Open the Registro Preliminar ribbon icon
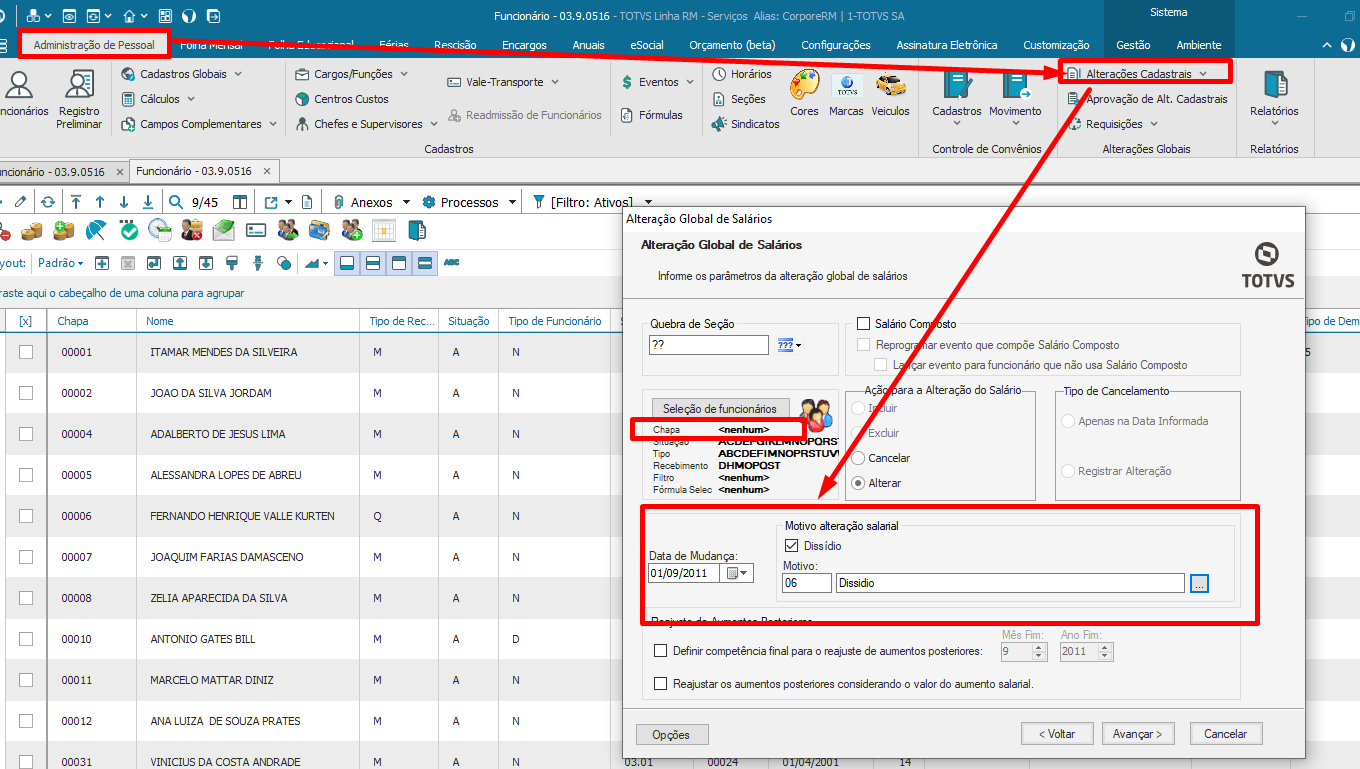Screen dimensions: 1360x769 point(79,100)
